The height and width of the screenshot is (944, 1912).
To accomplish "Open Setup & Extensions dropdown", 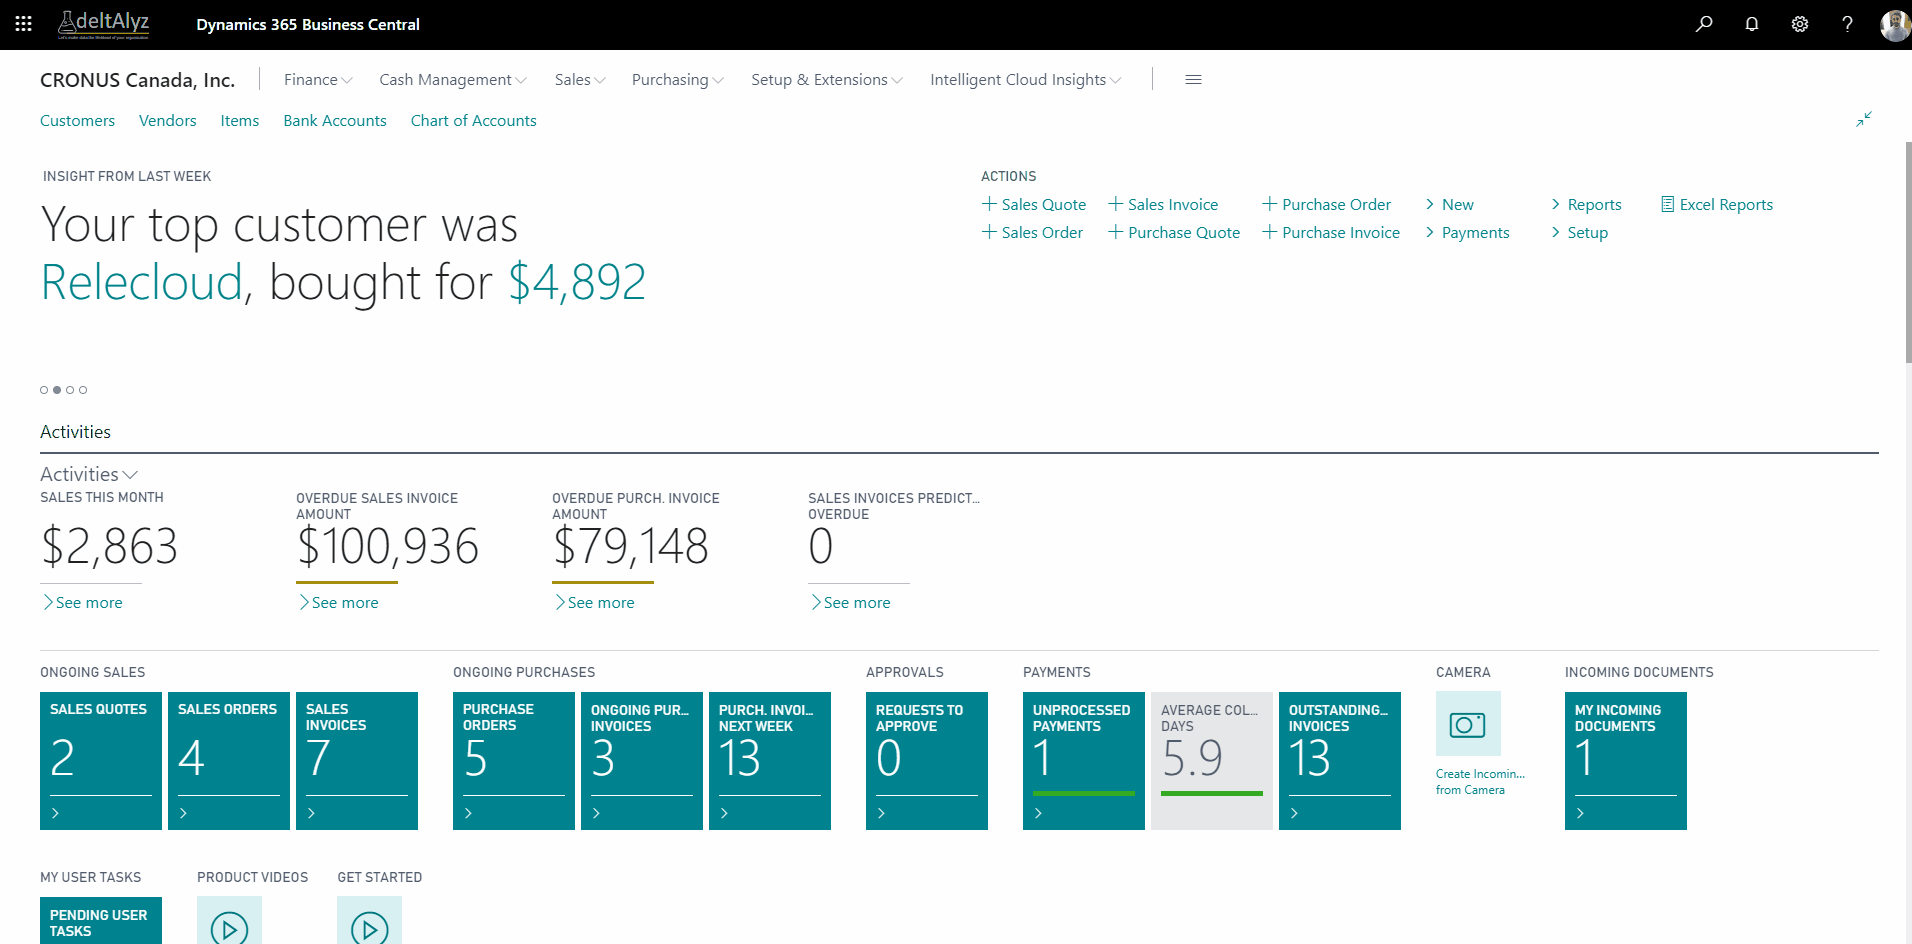I will 827,80.
